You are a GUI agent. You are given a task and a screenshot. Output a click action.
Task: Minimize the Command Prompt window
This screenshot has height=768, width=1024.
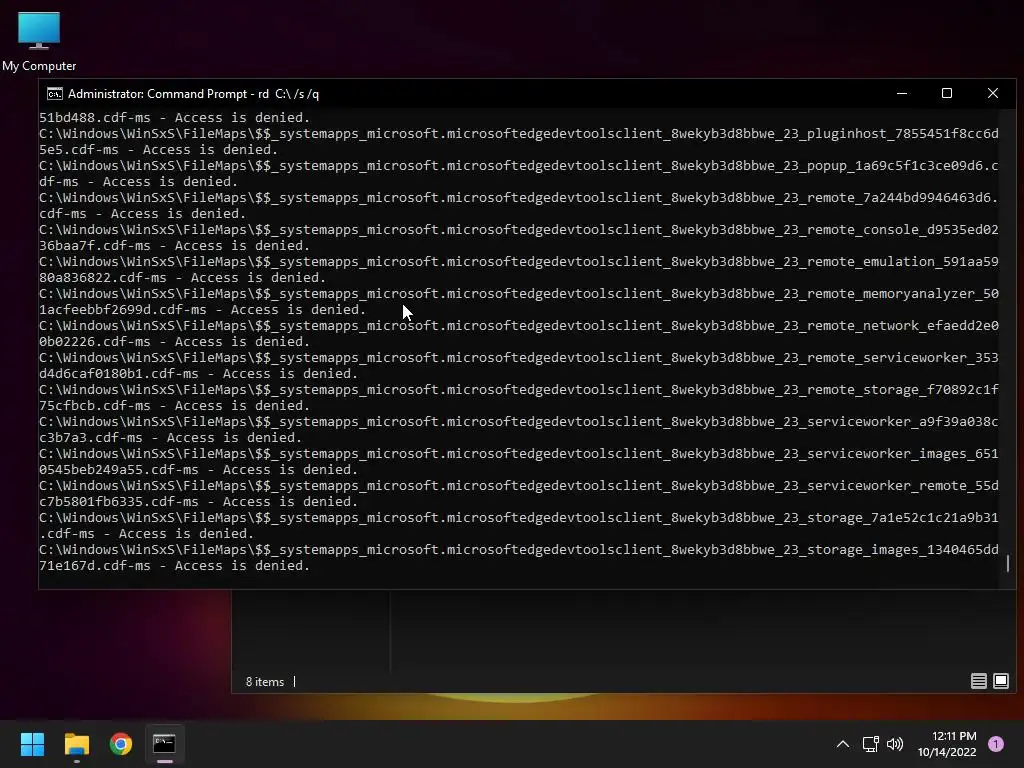[x=902, y=93]
